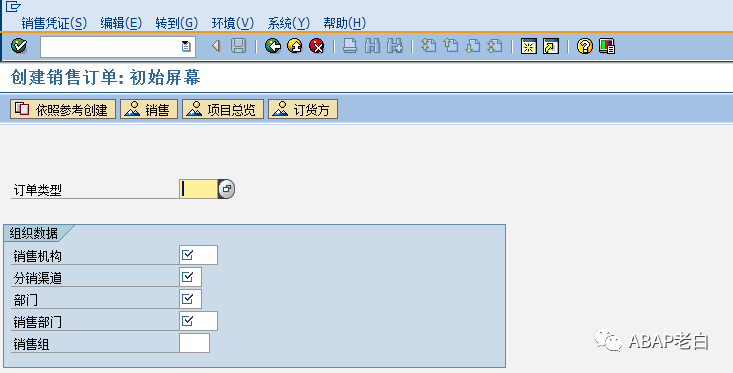
Task: Click the Next Page icon
Action: point(473,46)
